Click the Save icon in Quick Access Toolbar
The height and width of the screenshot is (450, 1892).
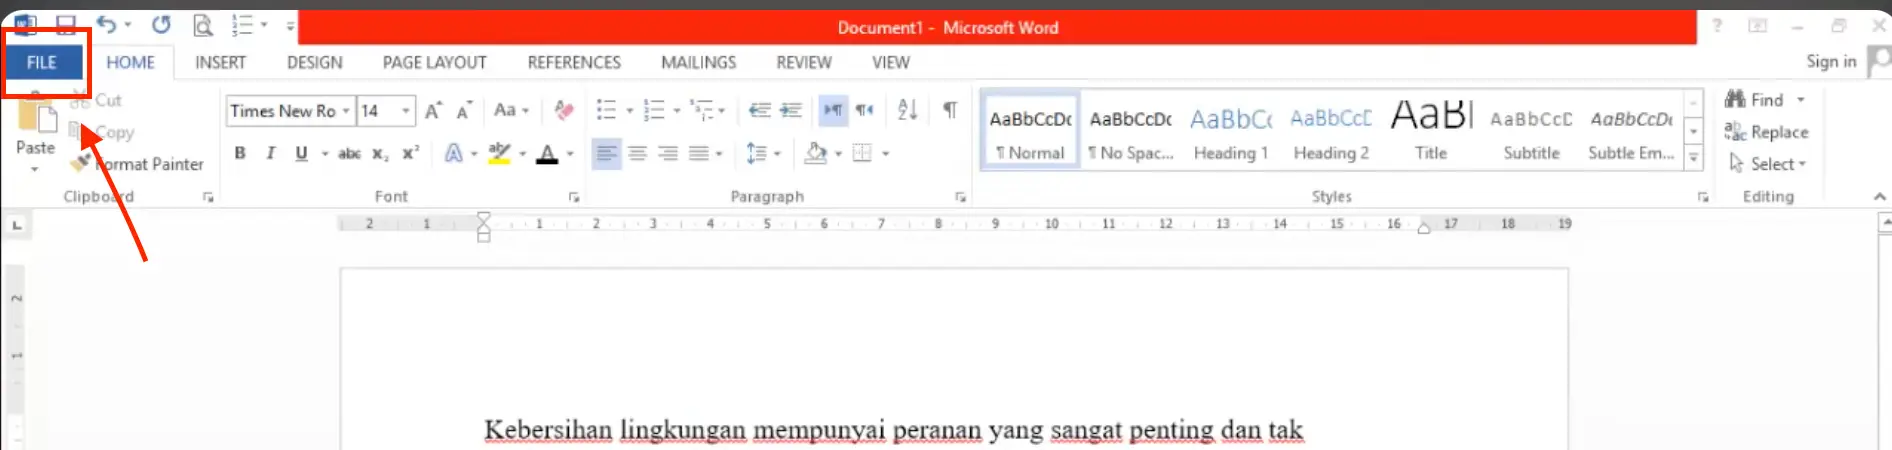[65, 25]
